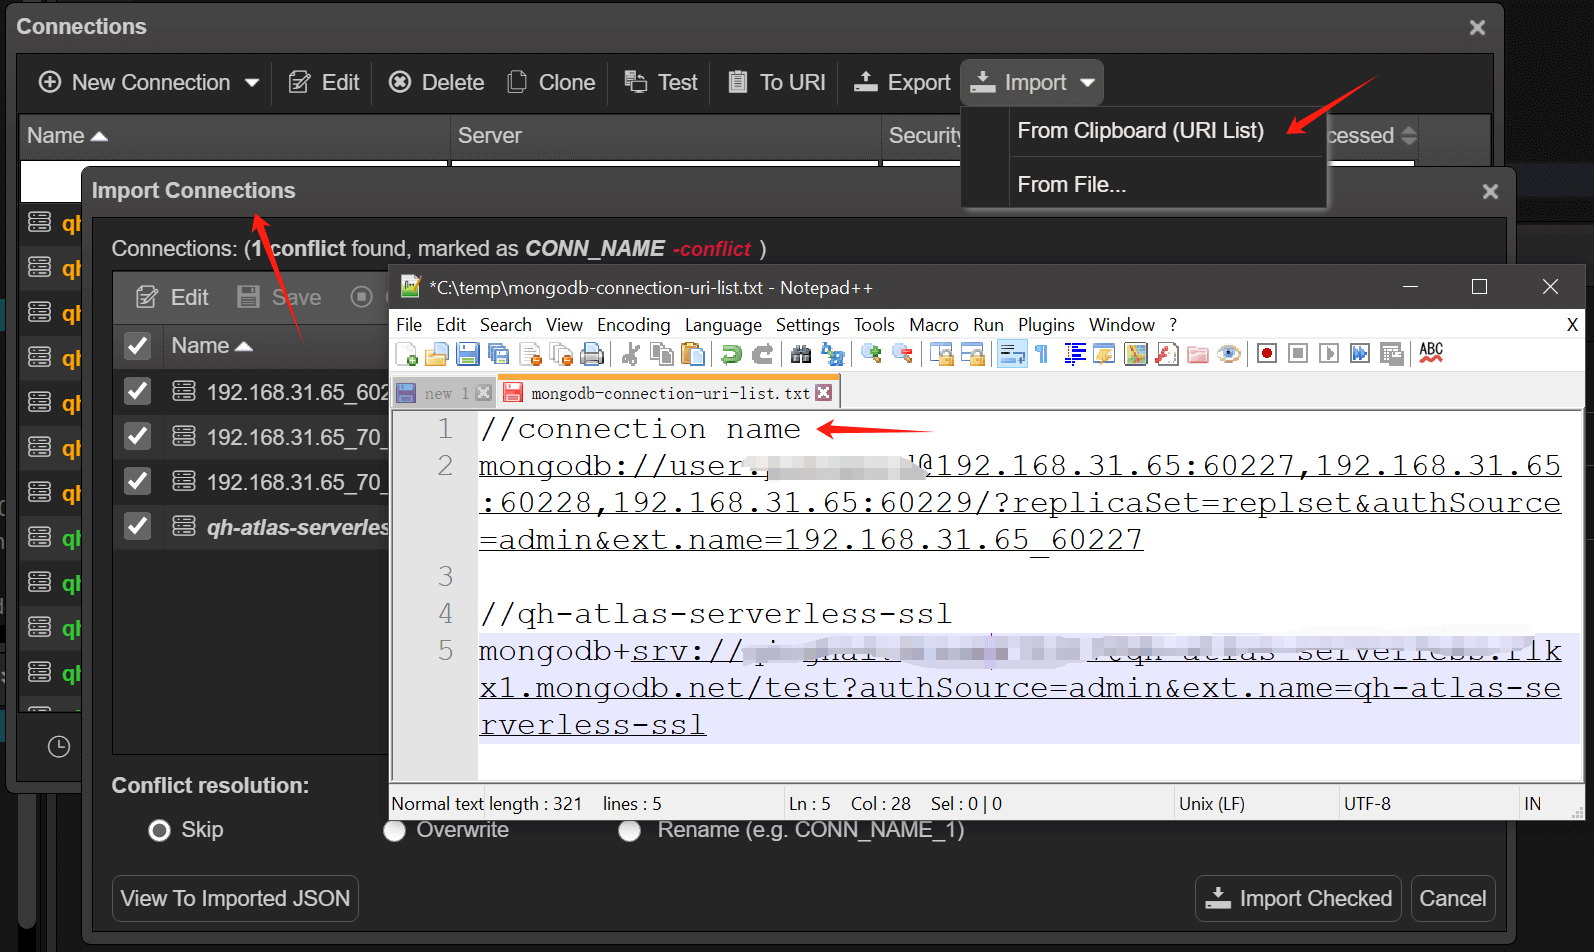The image size is (1594, 952).
Task: Click line 1 '//connection name' text
Action: tap(640, 429)
